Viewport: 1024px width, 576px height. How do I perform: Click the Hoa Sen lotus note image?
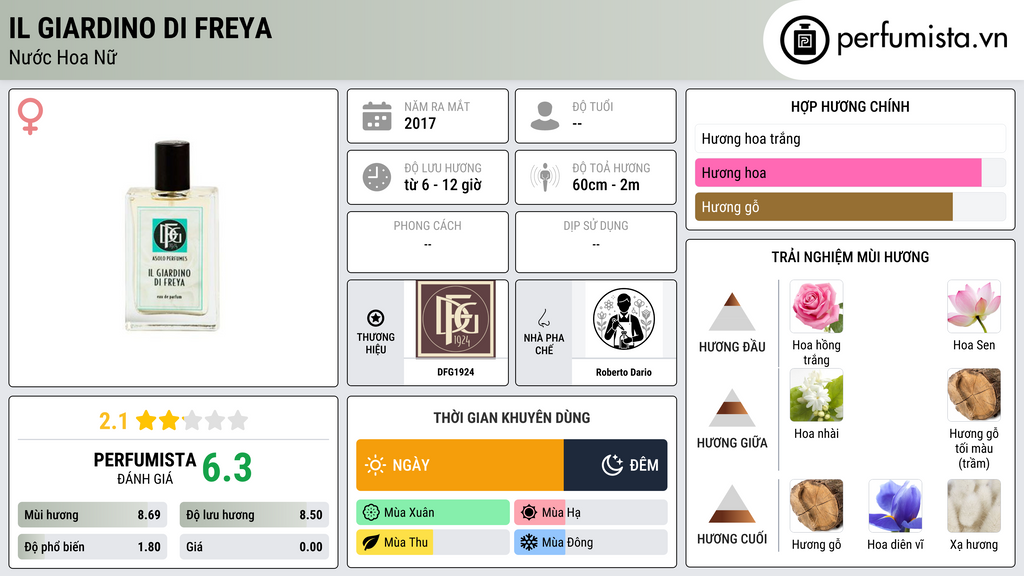click(974, 307)
